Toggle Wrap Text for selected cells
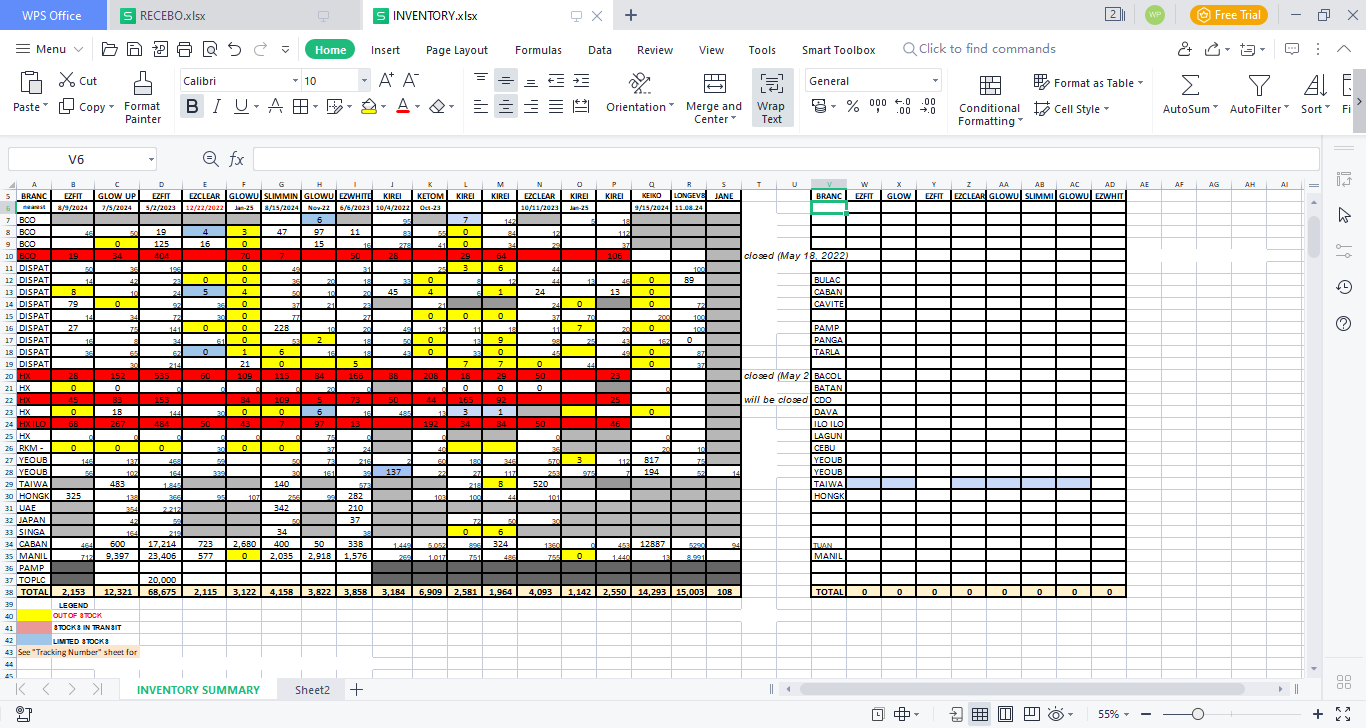The image size is (1366, 728). (771, 98)
